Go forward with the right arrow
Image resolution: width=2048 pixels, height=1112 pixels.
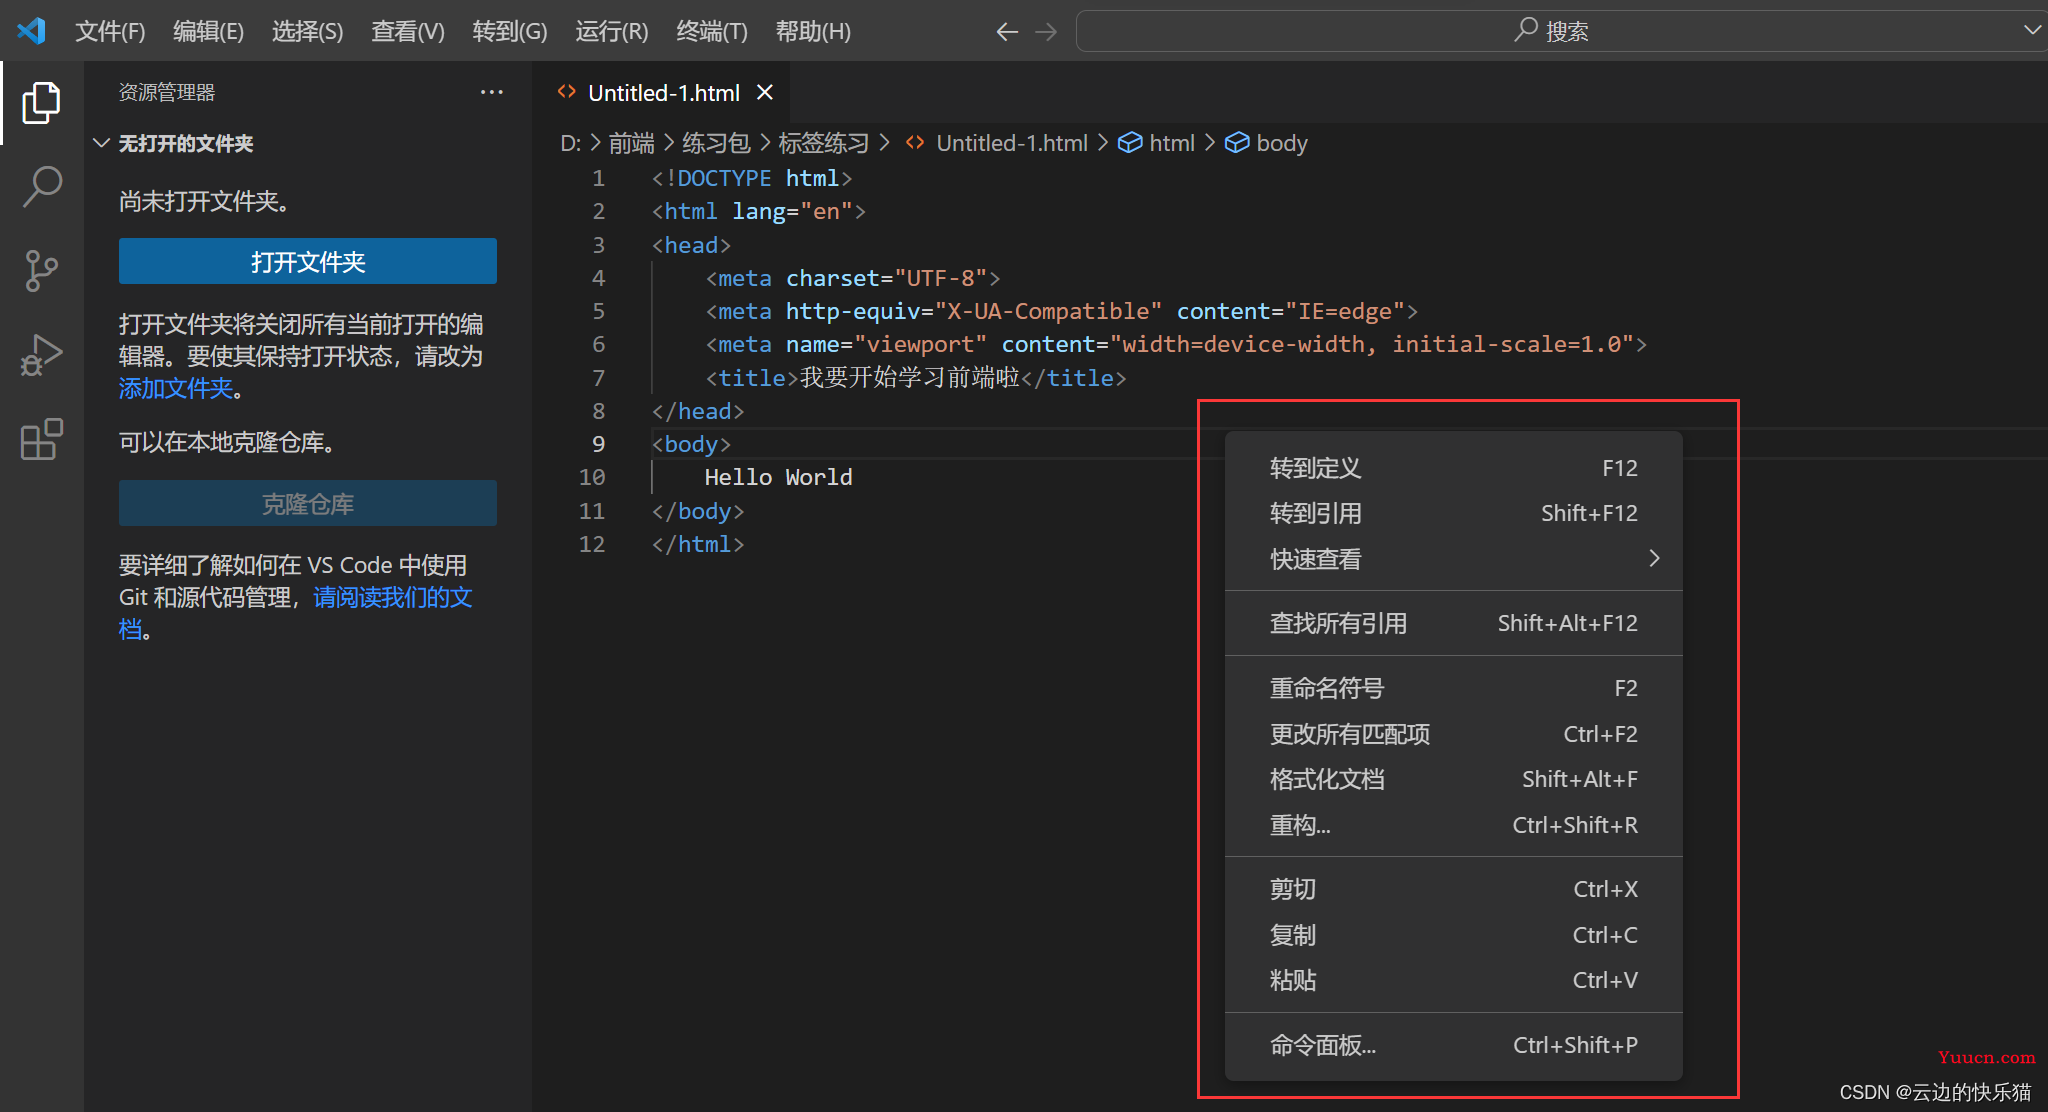pos(1046,32)
